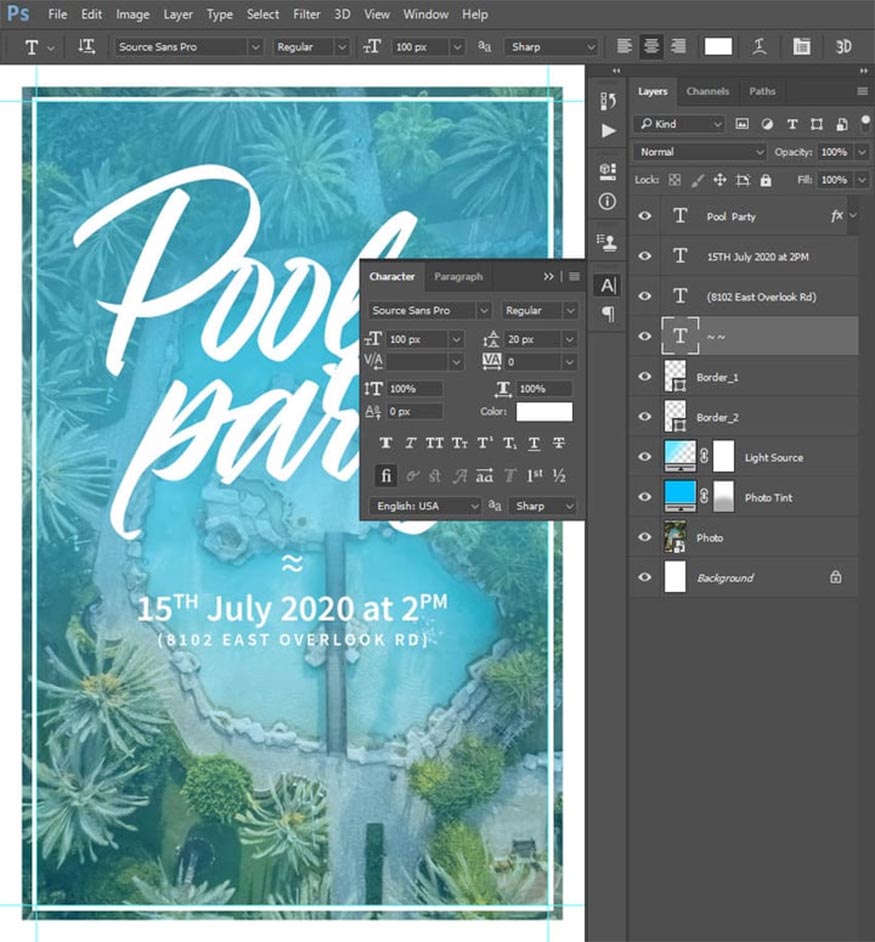Open the Actions panel play icon
The image size is (875, 942).
608,130
